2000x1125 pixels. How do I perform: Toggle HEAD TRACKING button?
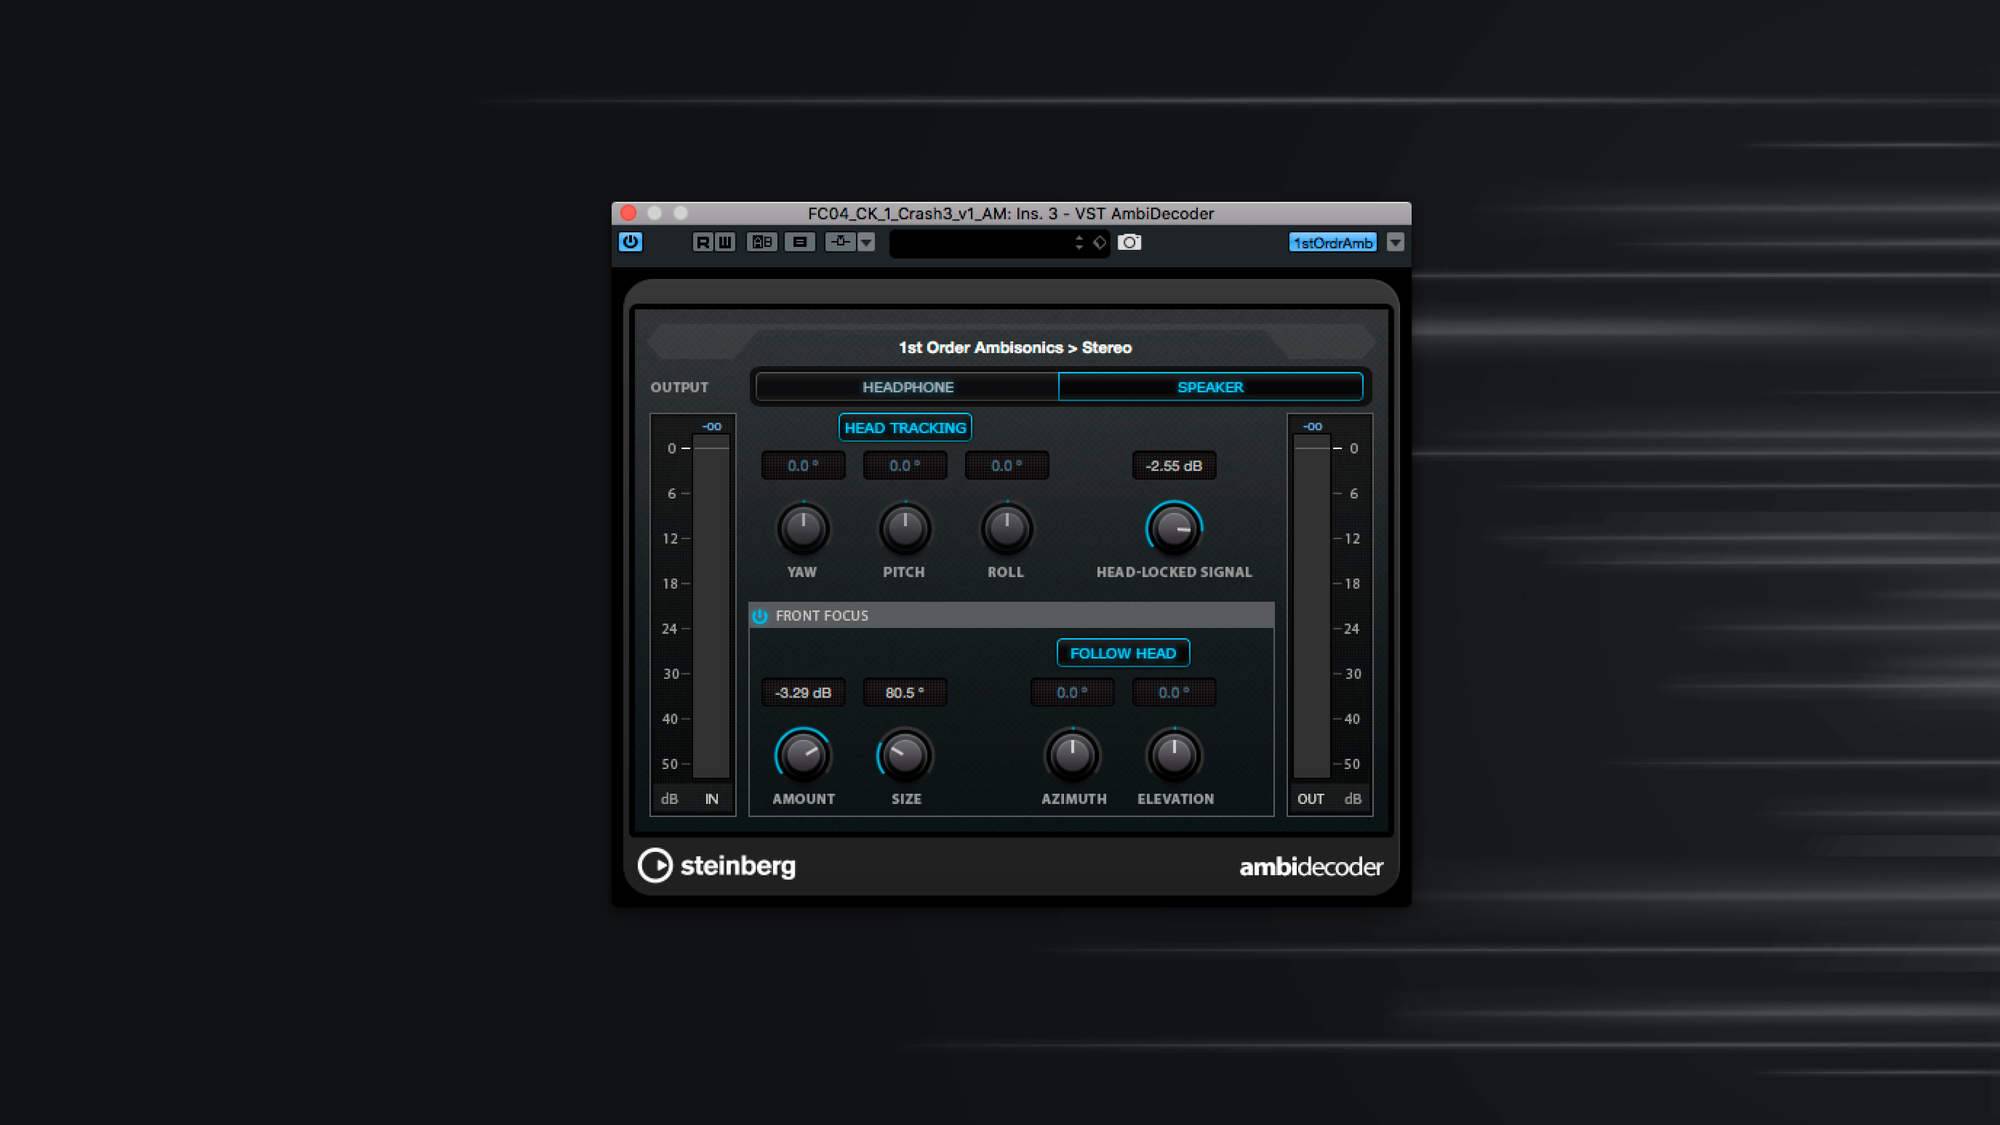(905, 427)
